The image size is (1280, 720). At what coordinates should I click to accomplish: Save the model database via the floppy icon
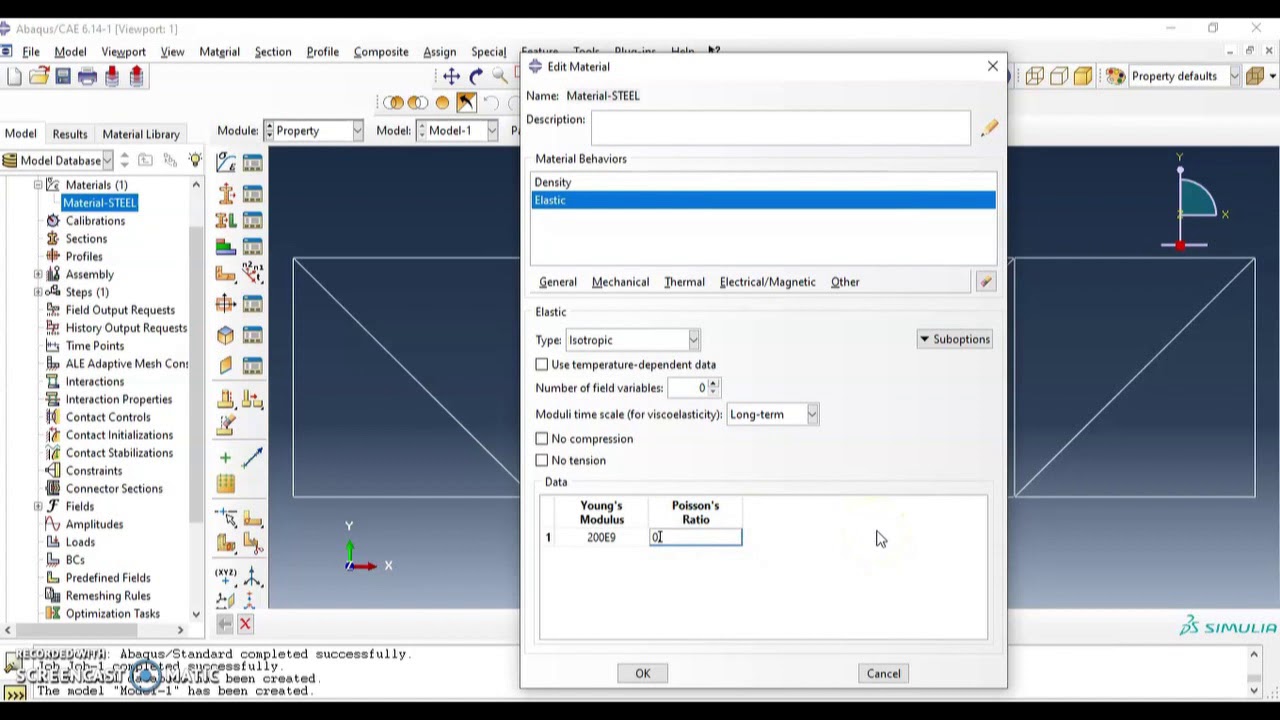[x=63, y=77]
